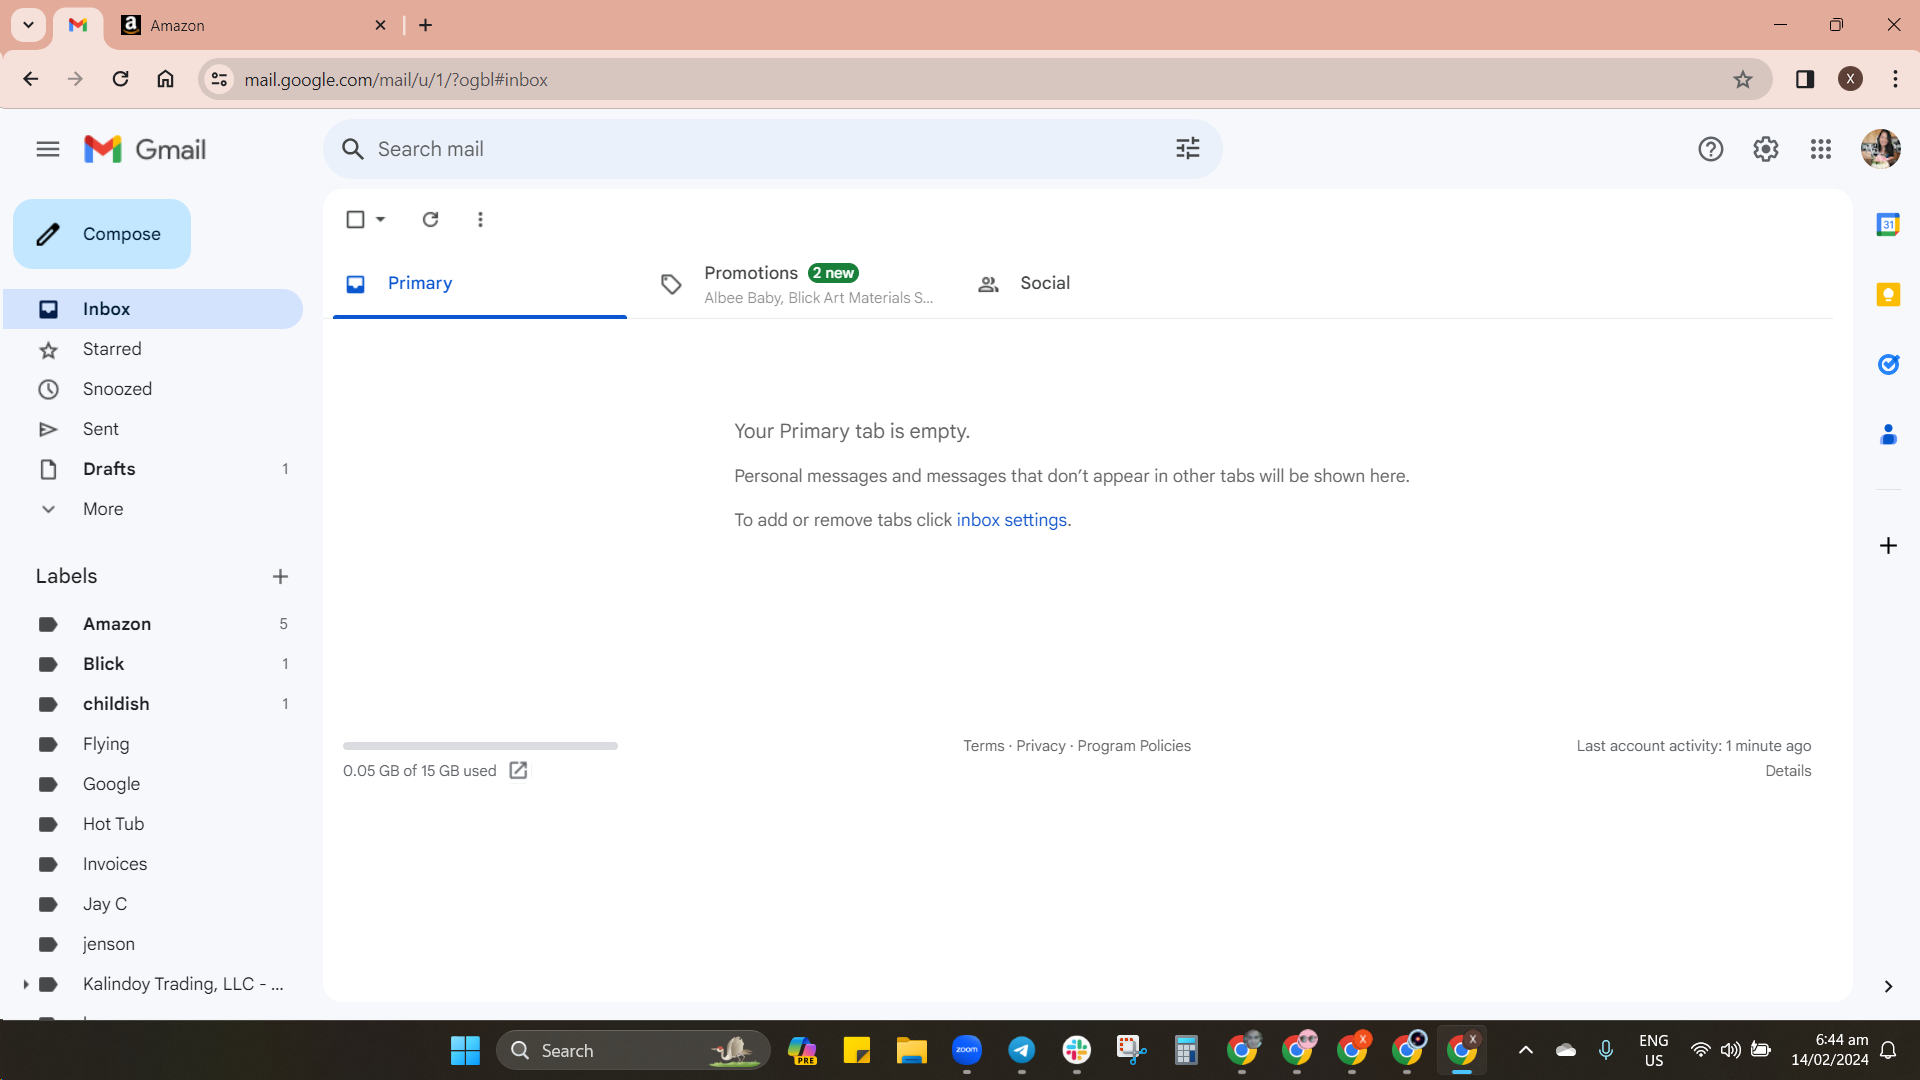
Task: Open the Invoices label
Action: [x=153, y=864]
